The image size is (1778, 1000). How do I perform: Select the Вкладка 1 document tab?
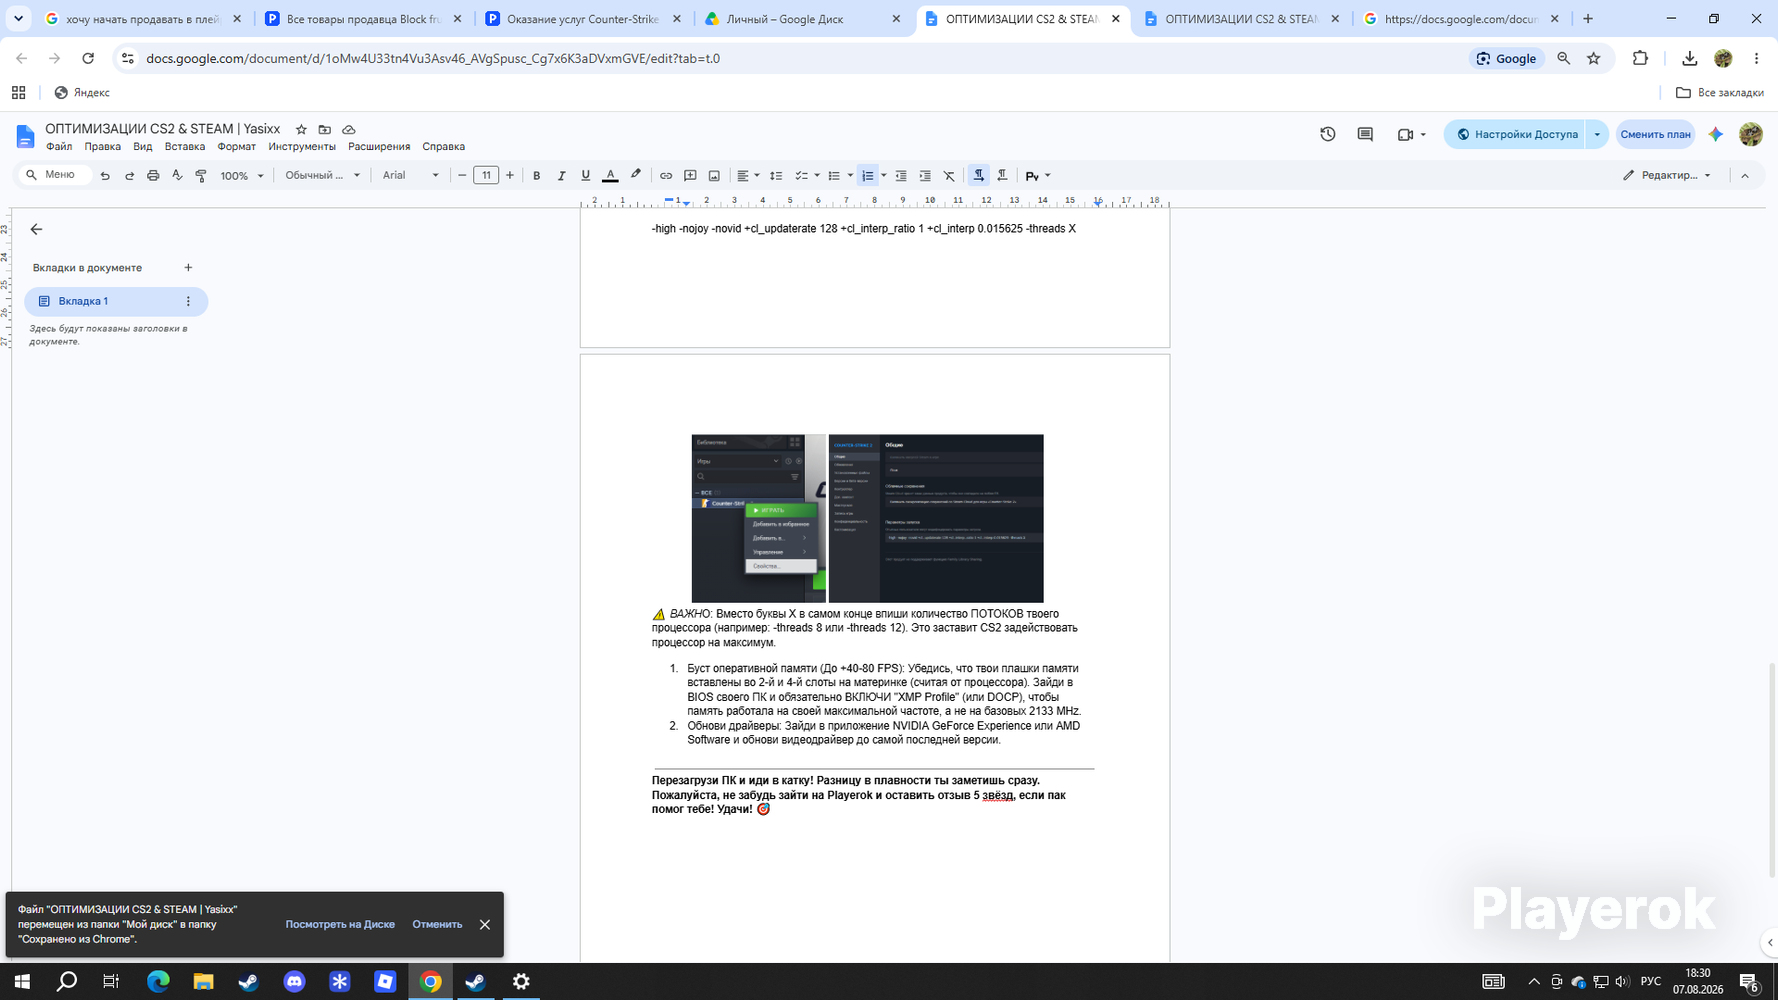116,301
